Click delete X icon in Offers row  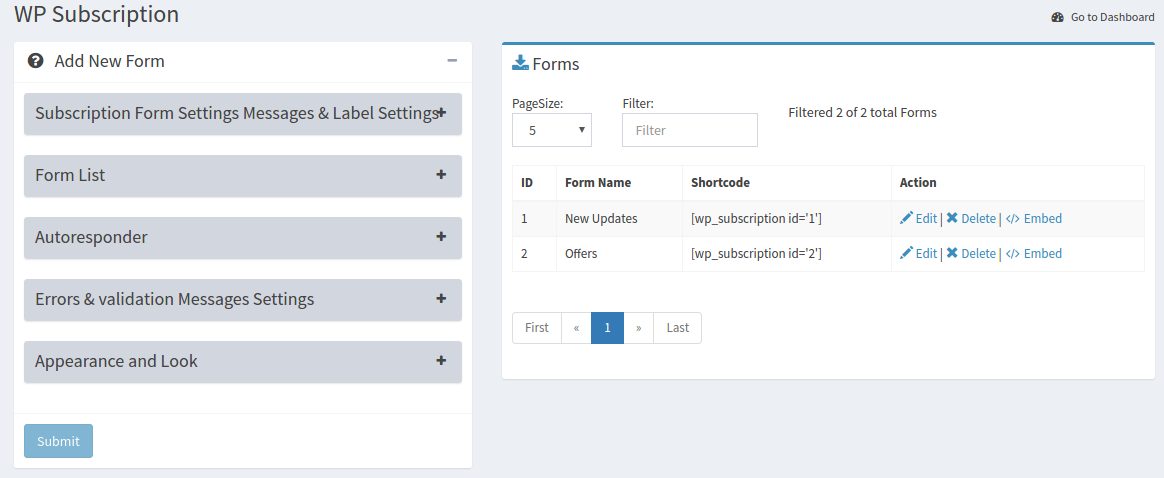[952, 253]
